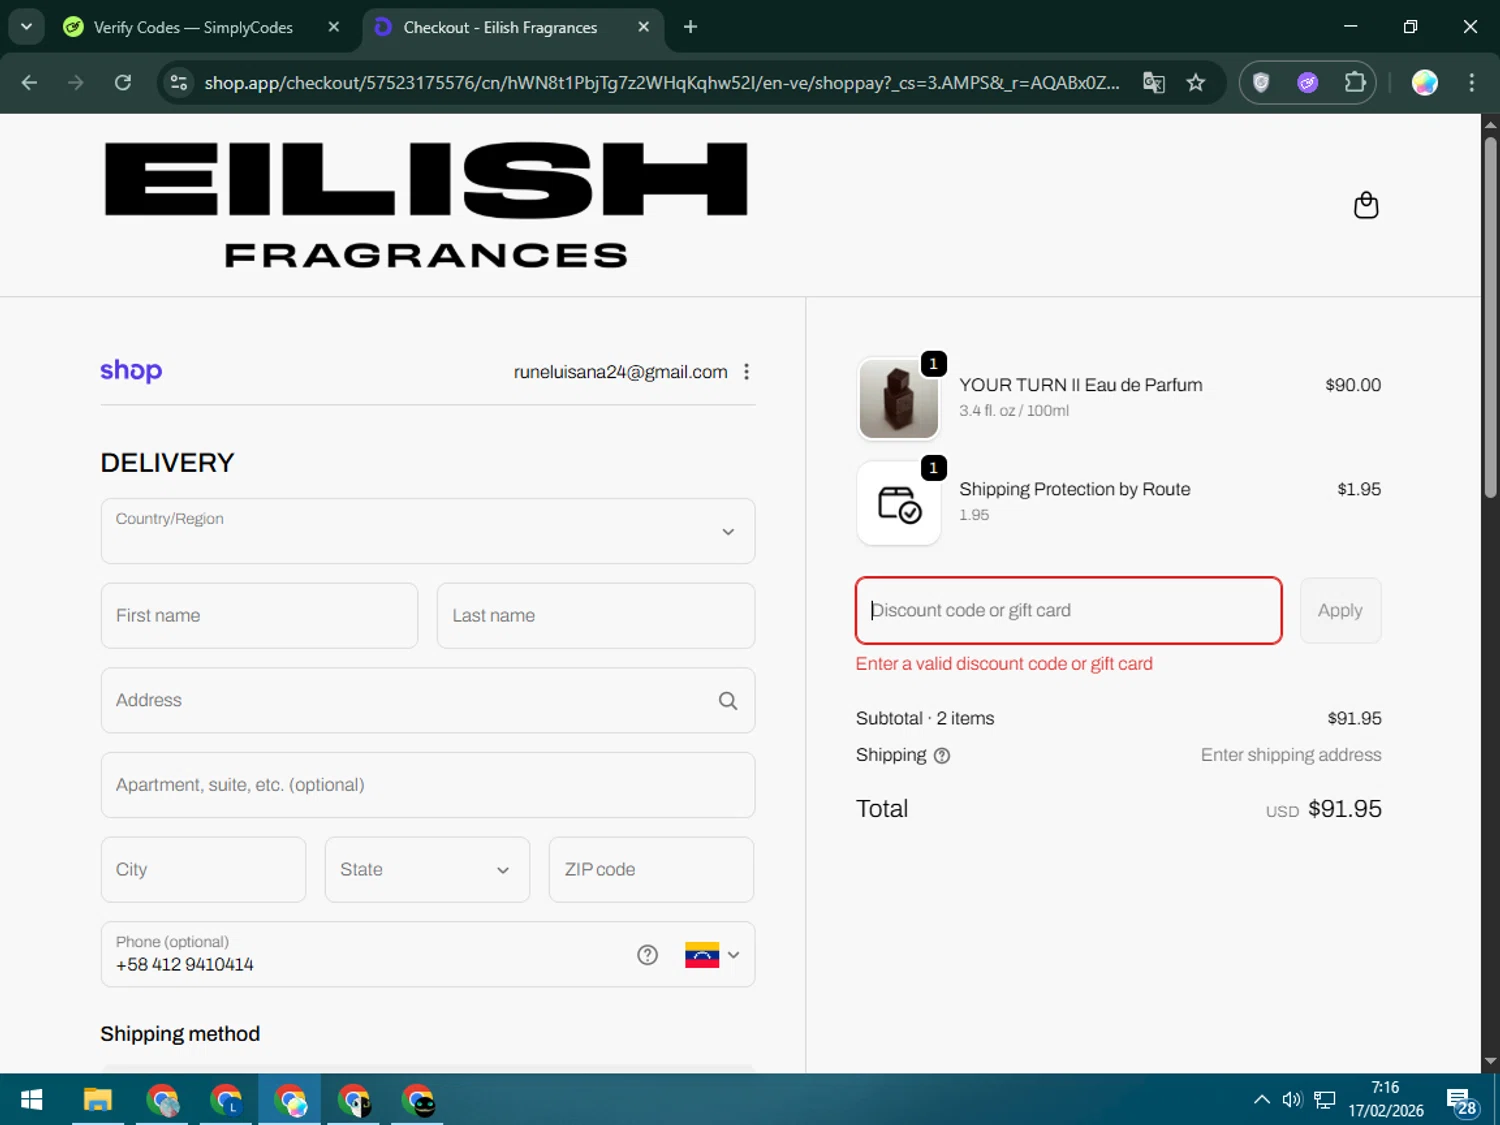Open the network tray icon

[x=1325, y=1100]
